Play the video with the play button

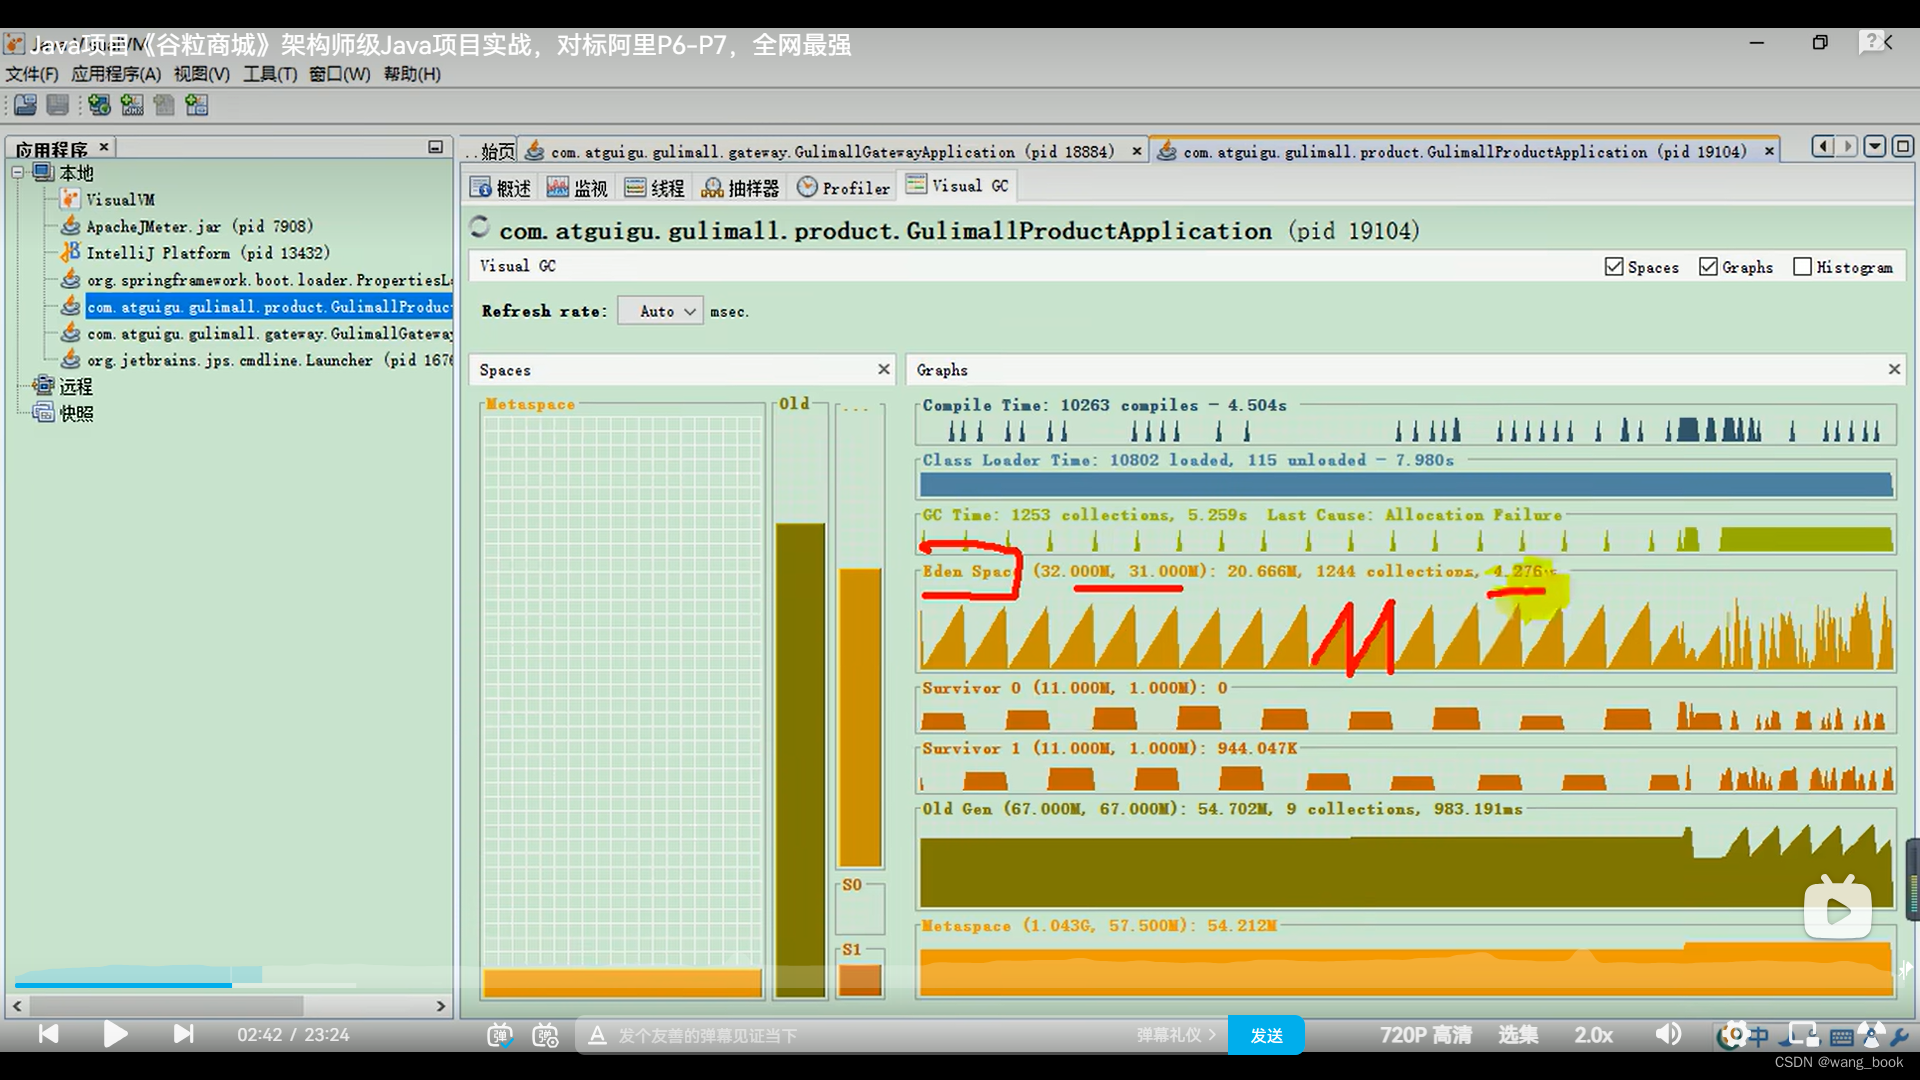pyautogui.click(x=115, y=1034)
